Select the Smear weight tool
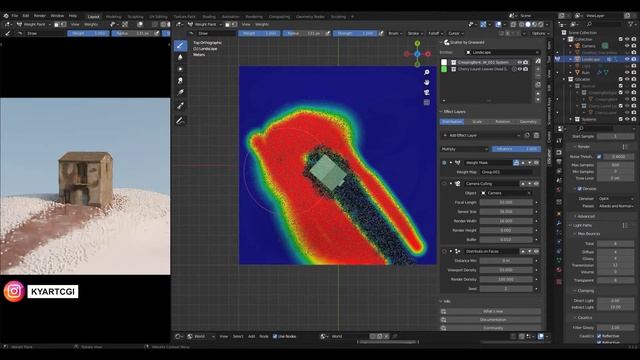640x360 pixels. coord(180,81)
